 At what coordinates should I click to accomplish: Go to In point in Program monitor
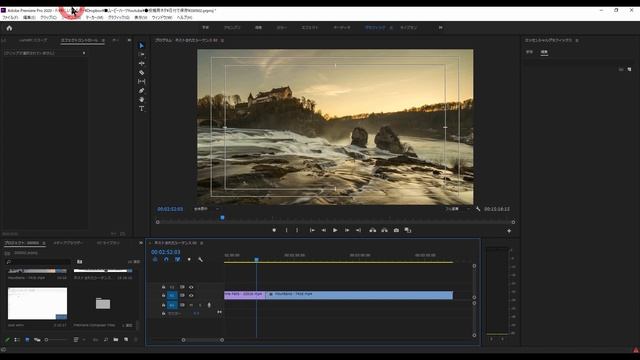[x=312, y=230]
